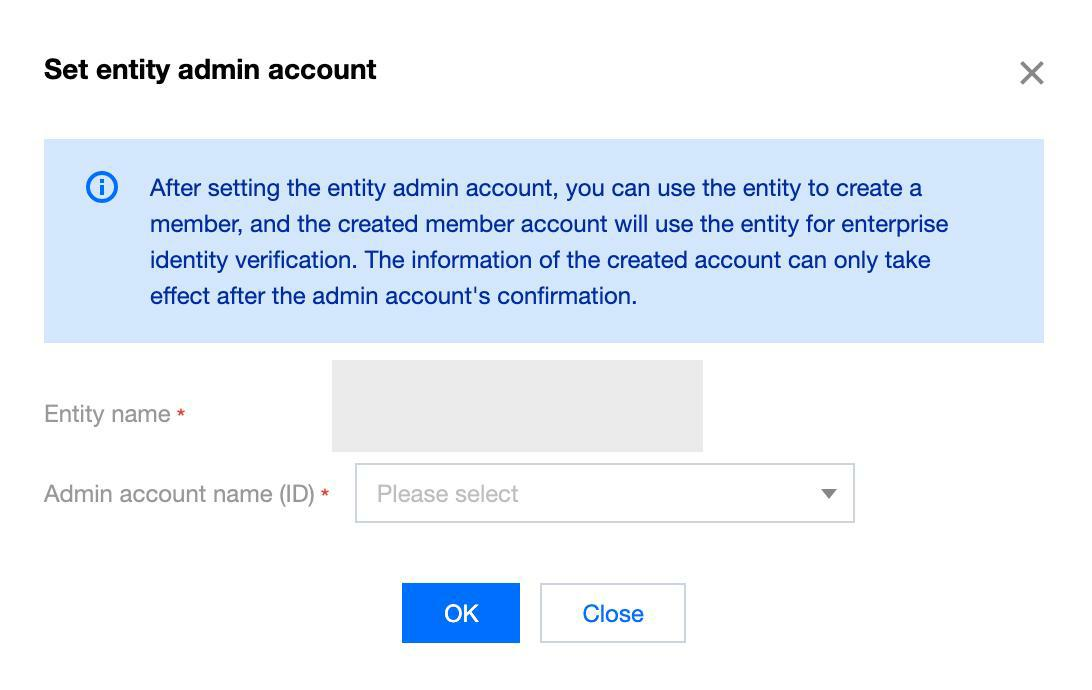Confirm with the OK button
The height and width of the screenshot is (690, 1092).
[x=460, y=613]
